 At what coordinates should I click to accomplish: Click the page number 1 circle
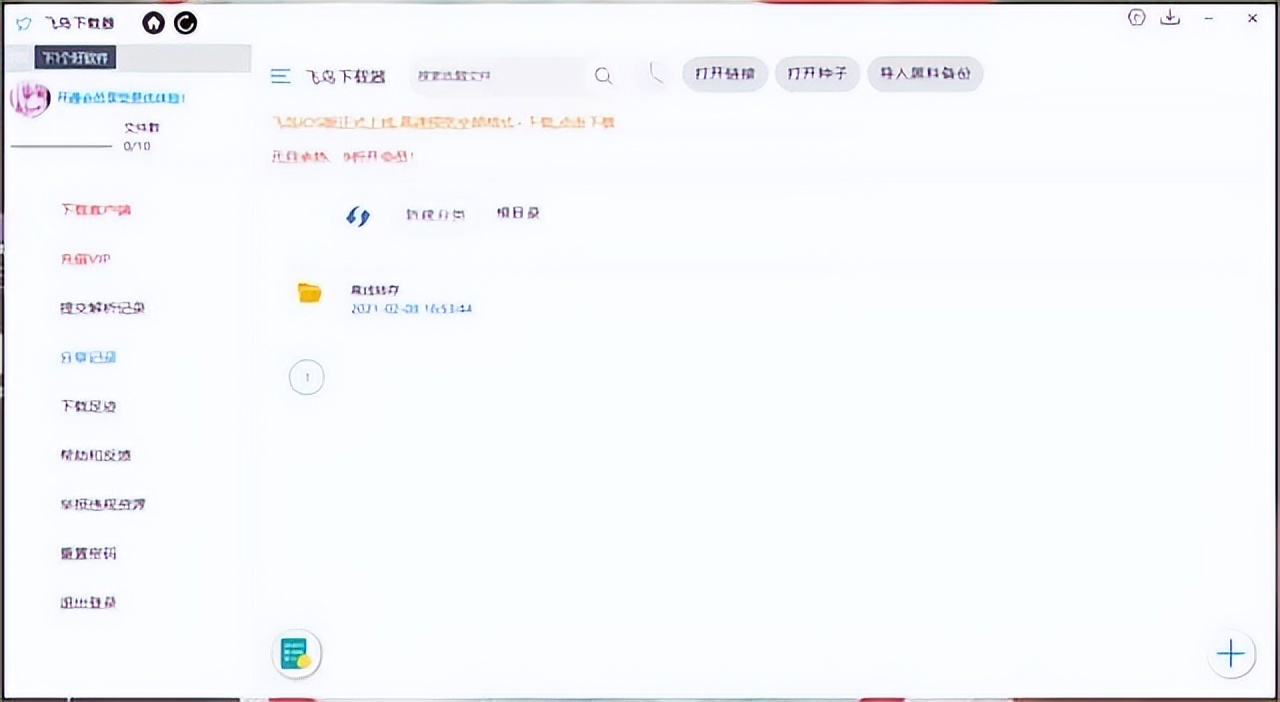click(x=307, y=377)
